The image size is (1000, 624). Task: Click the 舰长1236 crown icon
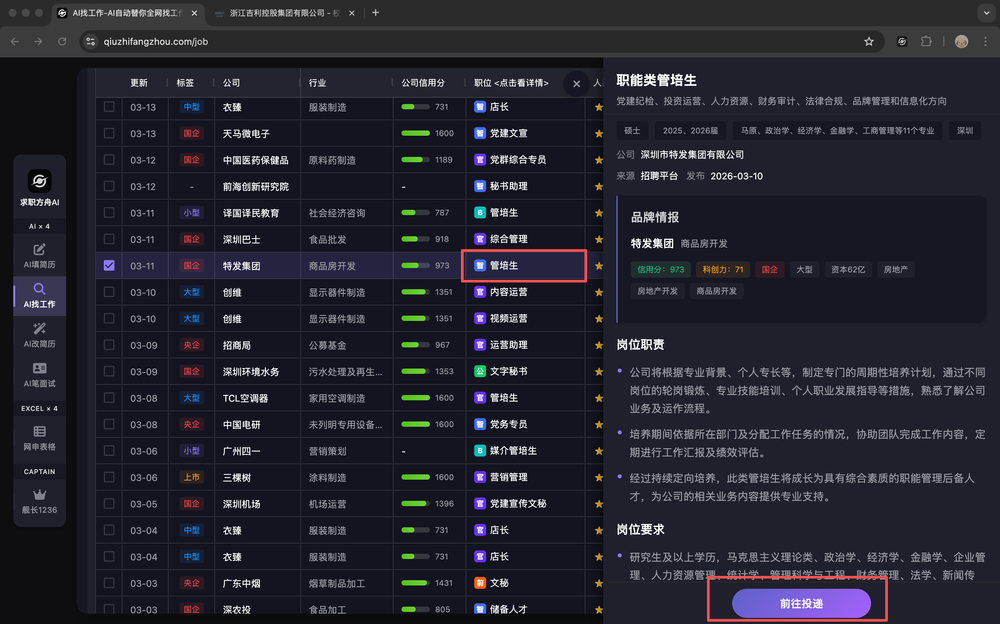click(x=40, y=500)
